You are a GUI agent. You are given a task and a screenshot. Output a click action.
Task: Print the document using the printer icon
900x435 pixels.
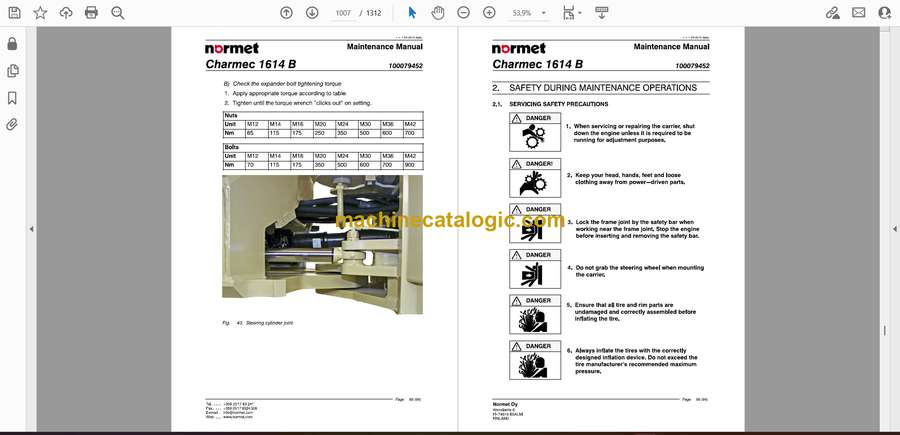point(91,13)
